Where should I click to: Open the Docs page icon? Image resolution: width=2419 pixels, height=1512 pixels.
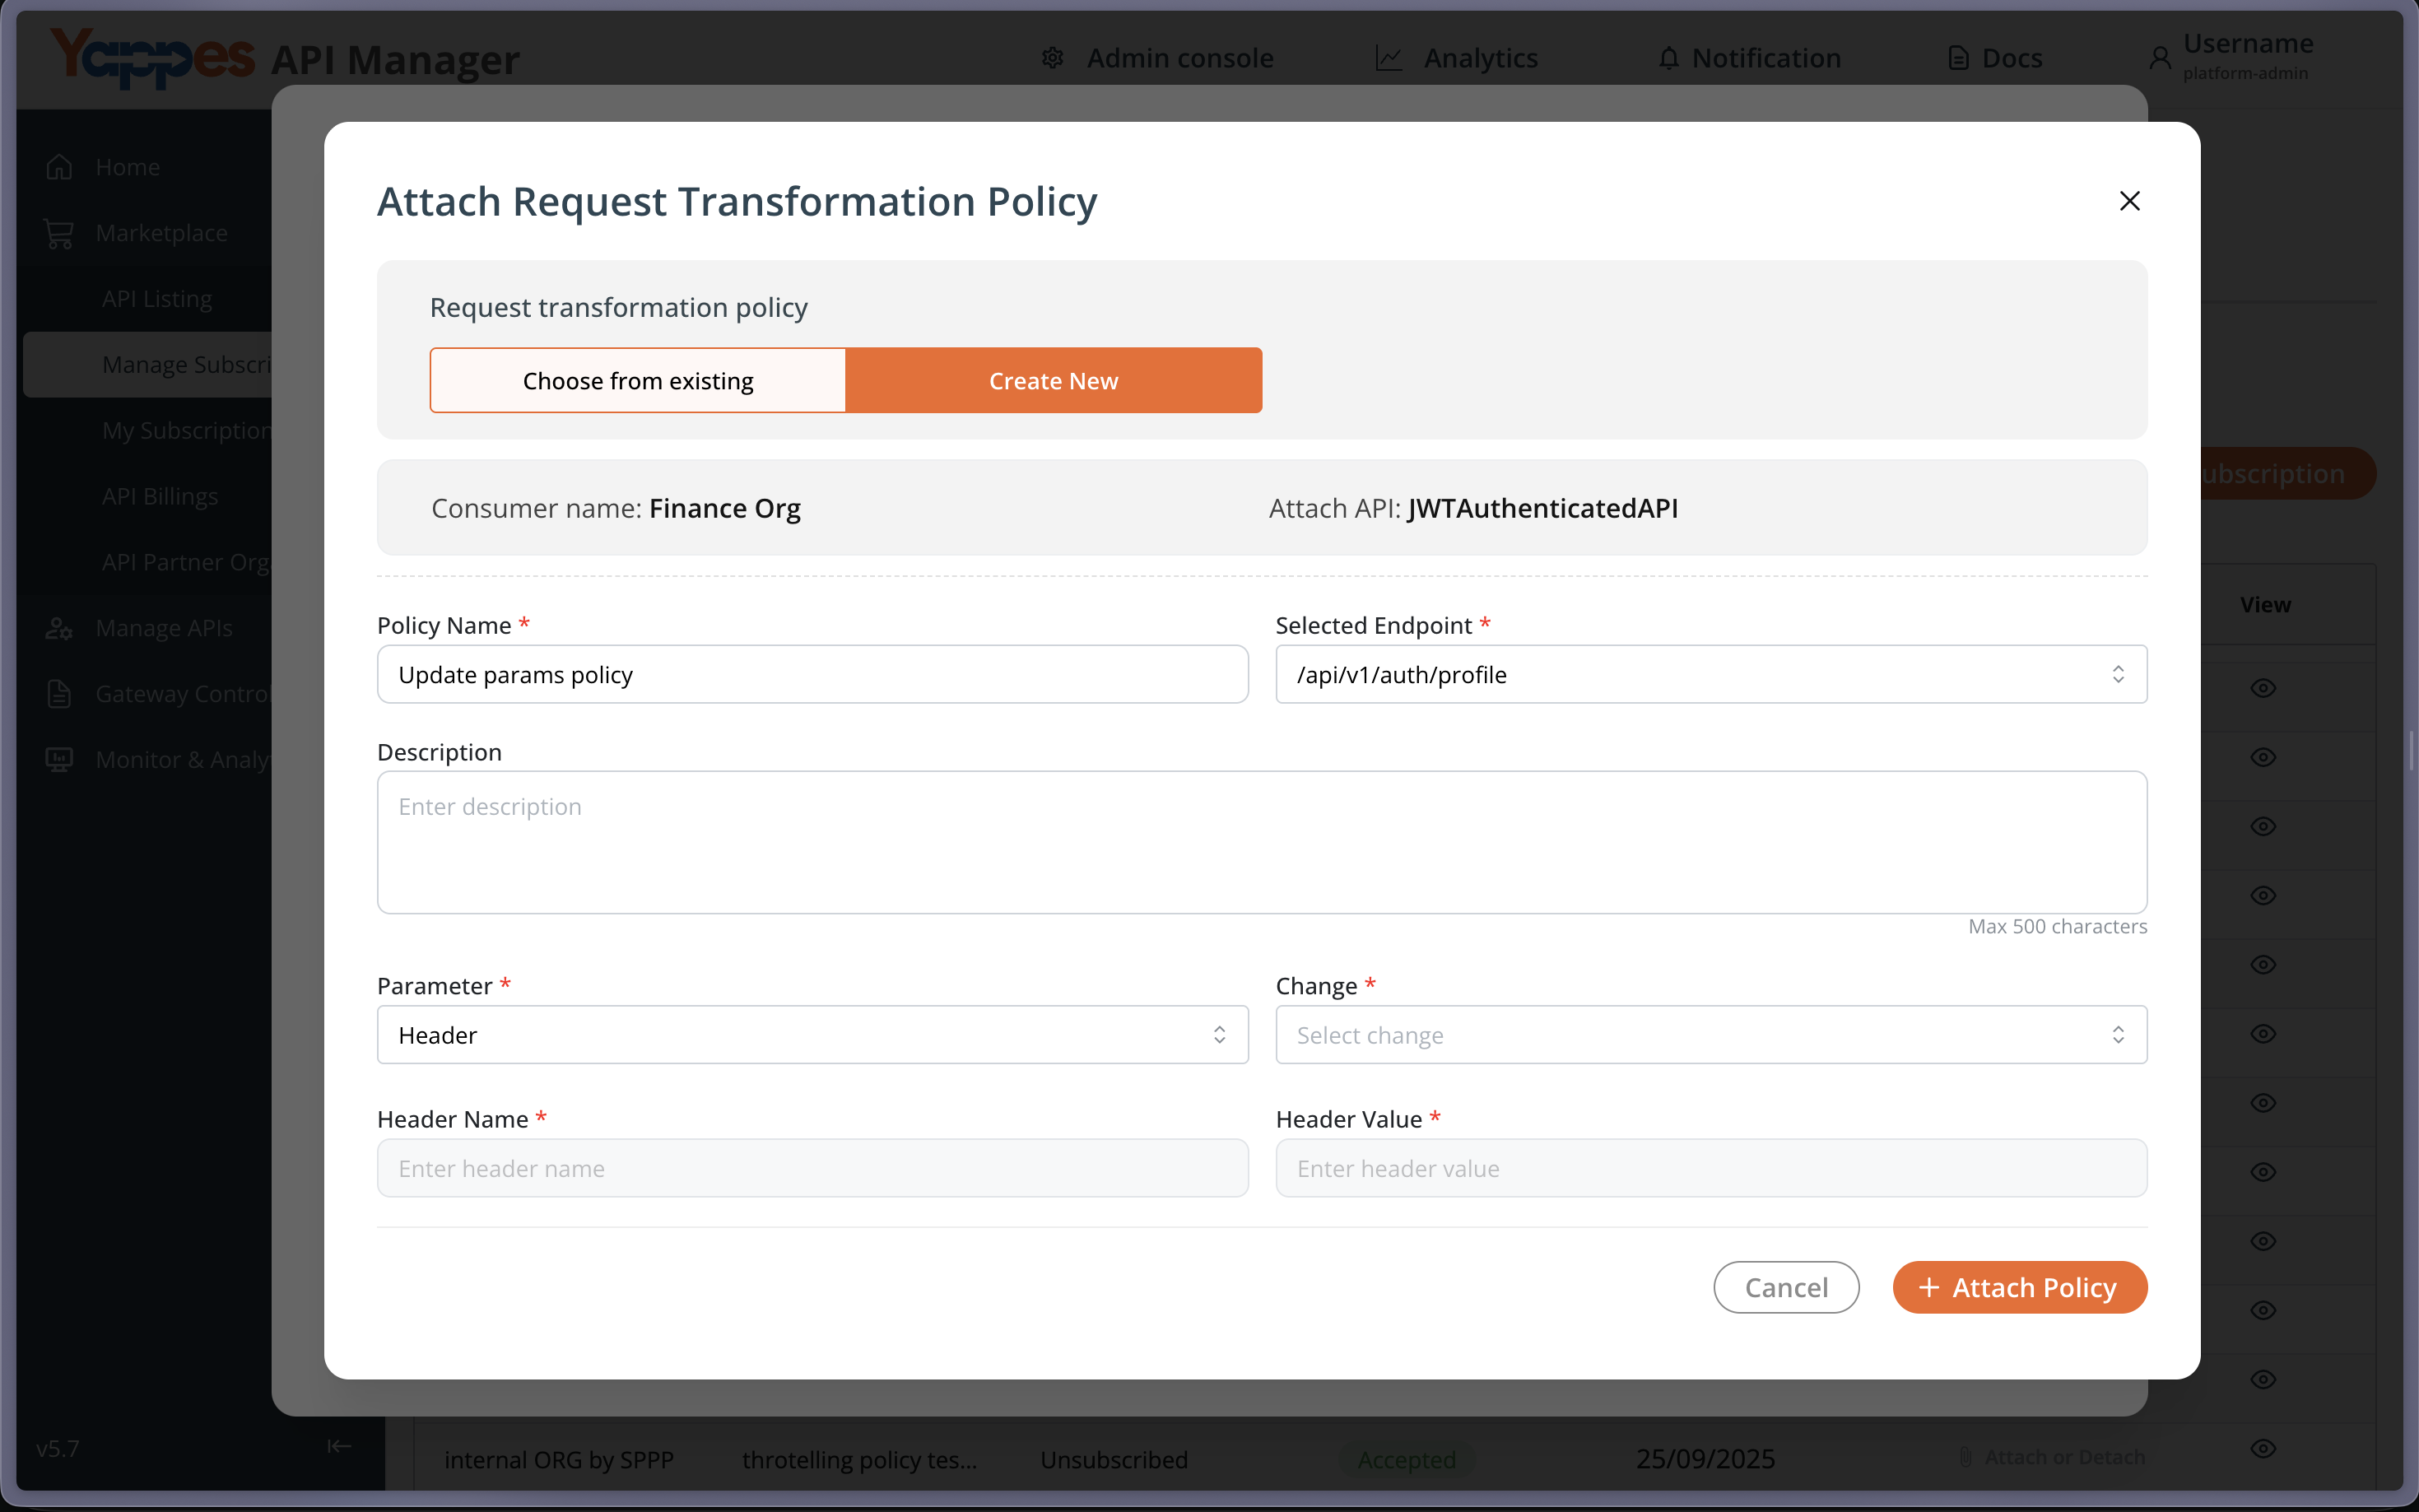(1958, 58)
